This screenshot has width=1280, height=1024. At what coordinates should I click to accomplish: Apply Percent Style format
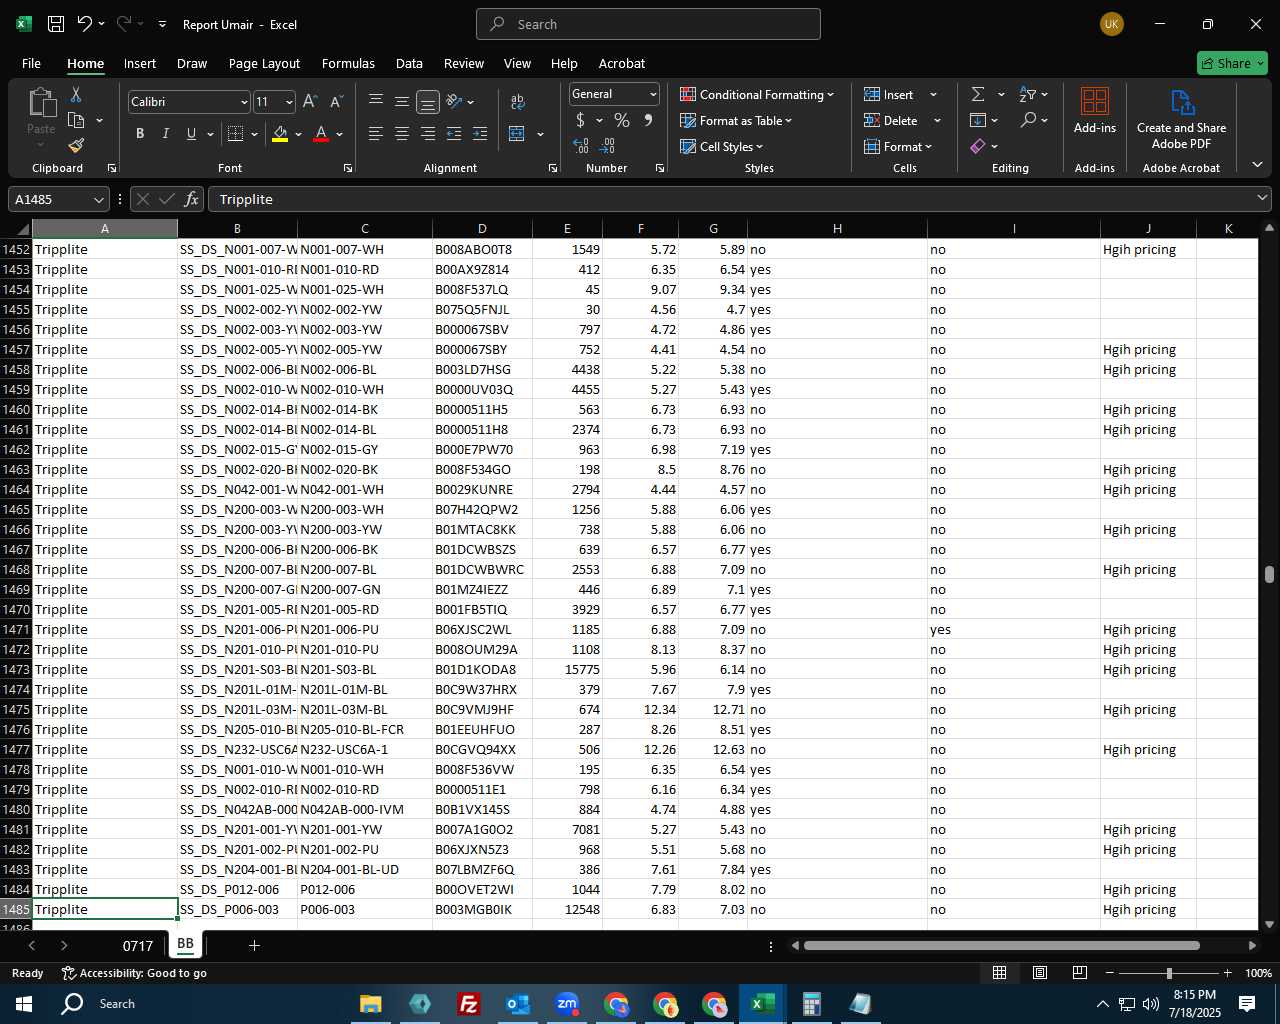point(622,120)
